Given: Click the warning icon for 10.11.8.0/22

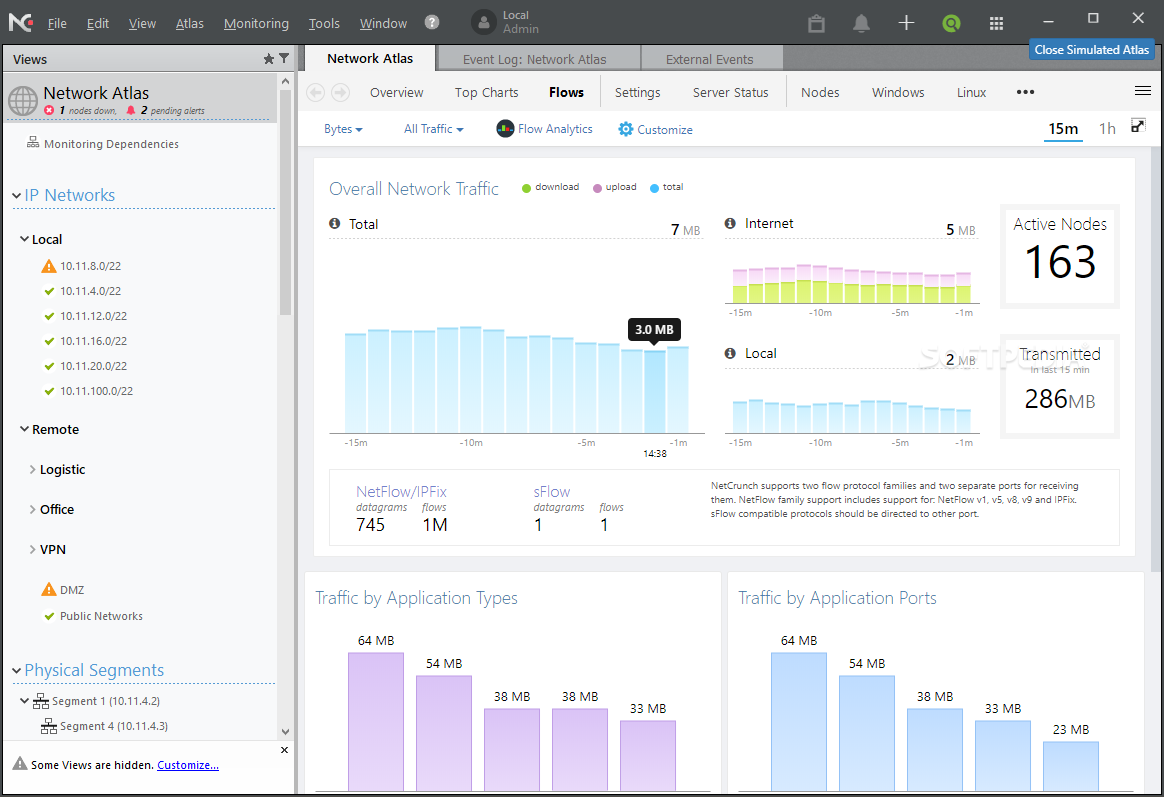Looking at the screenshot, I should 49,266.
